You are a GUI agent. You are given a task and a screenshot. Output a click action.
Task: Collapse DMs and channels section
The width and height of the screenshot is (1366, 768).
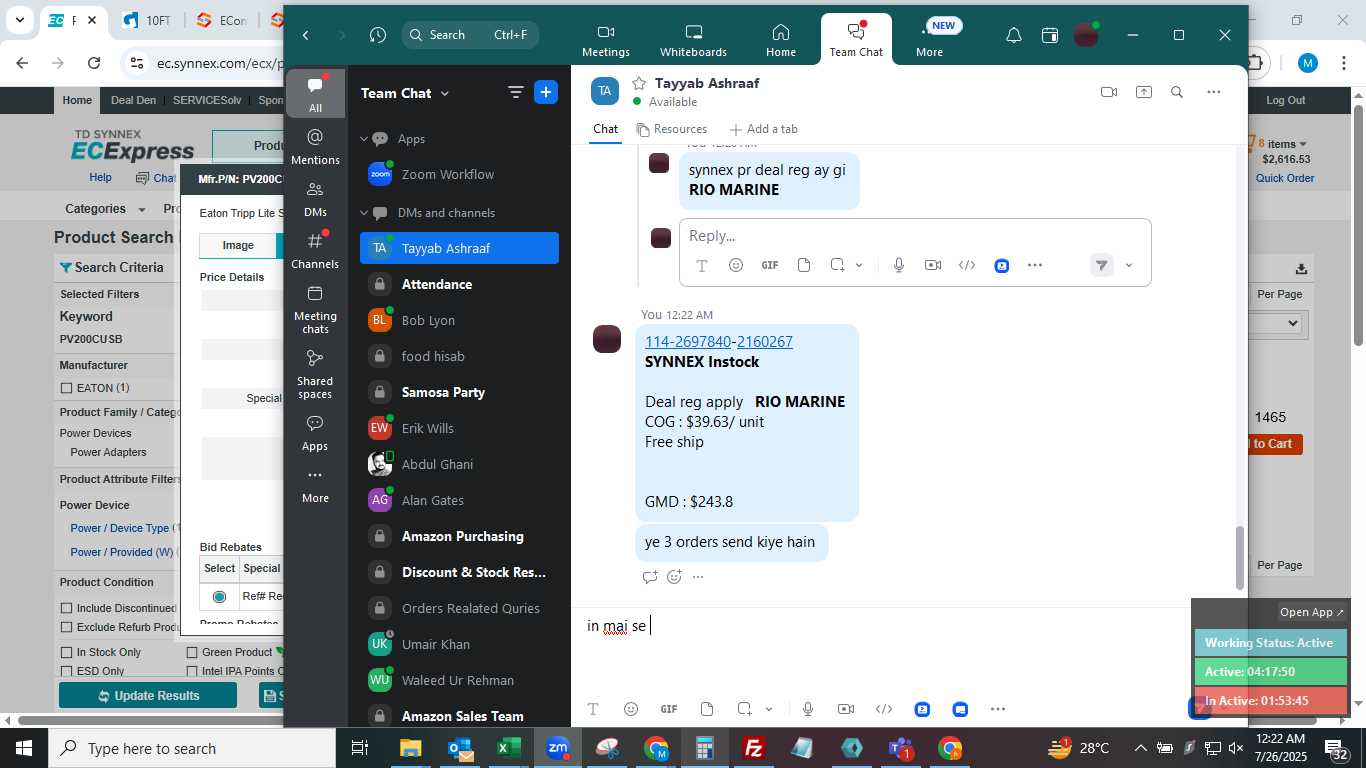click(365, 213)
